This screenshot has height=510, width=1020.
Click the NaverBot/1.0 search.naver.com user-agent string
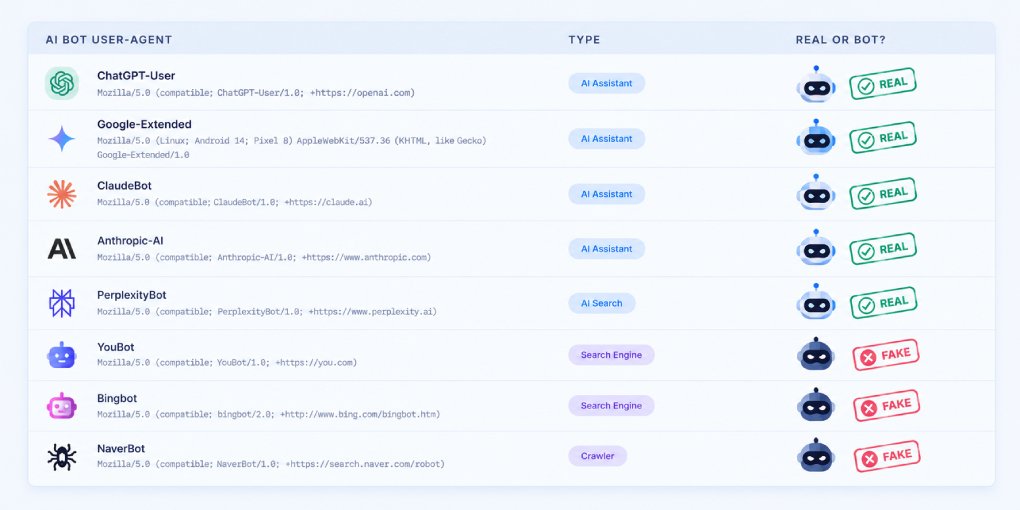pos(271,464)
